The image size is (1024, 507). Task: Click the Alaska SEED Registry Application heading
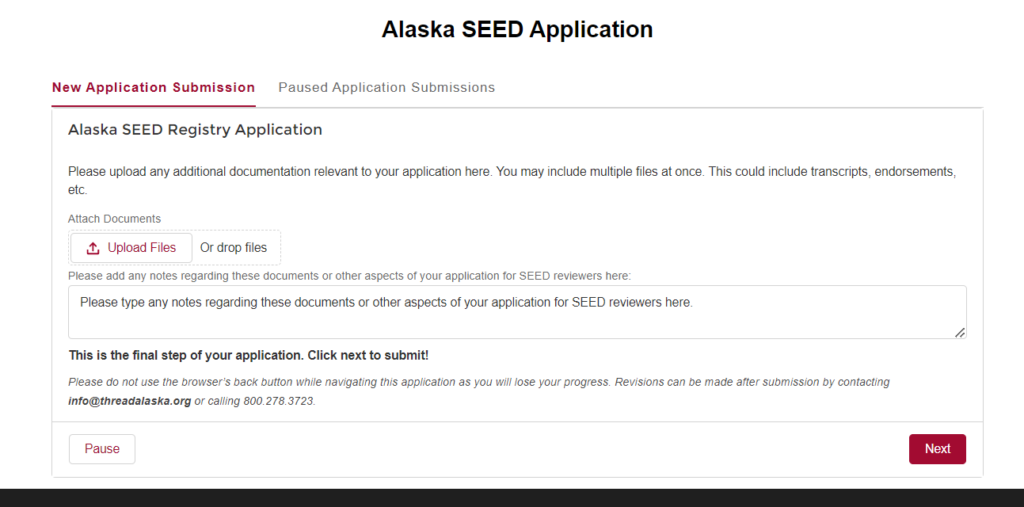click(195, 130)
